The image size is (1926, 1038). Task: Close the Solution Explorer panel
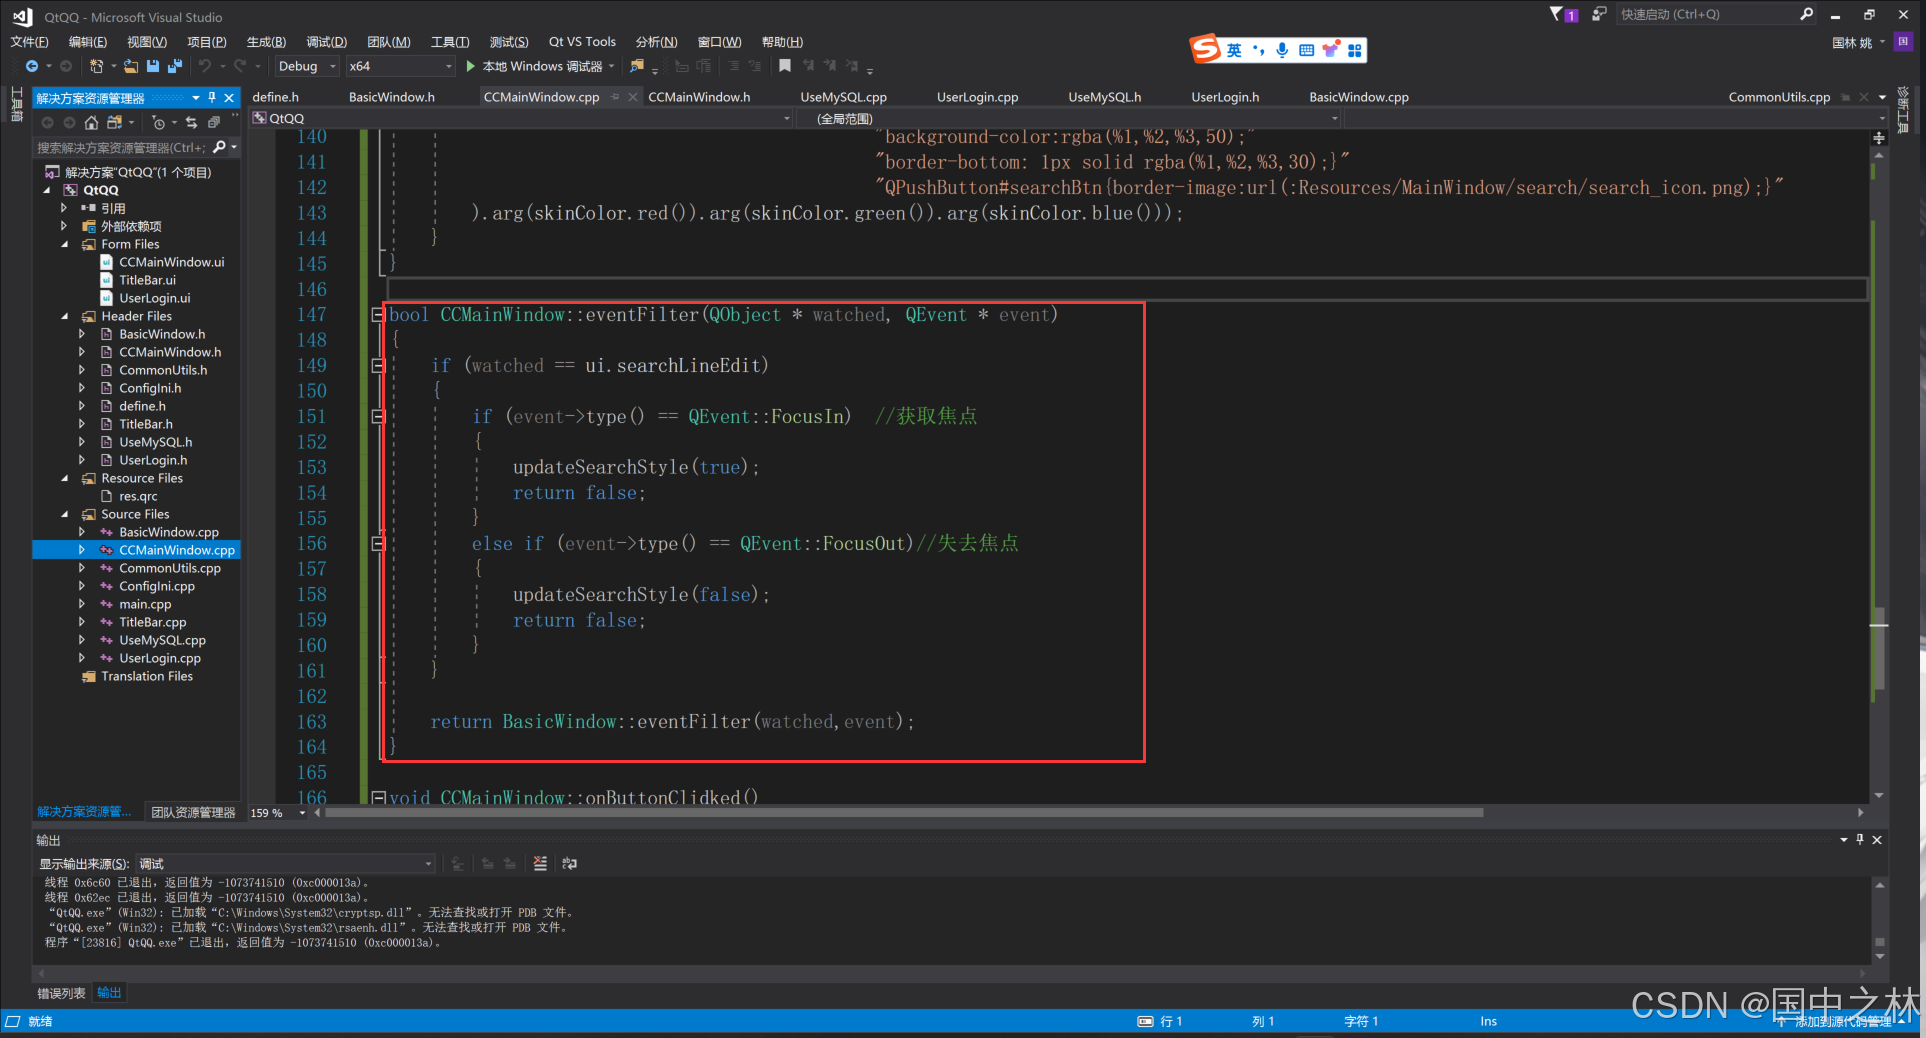[229, 97]
